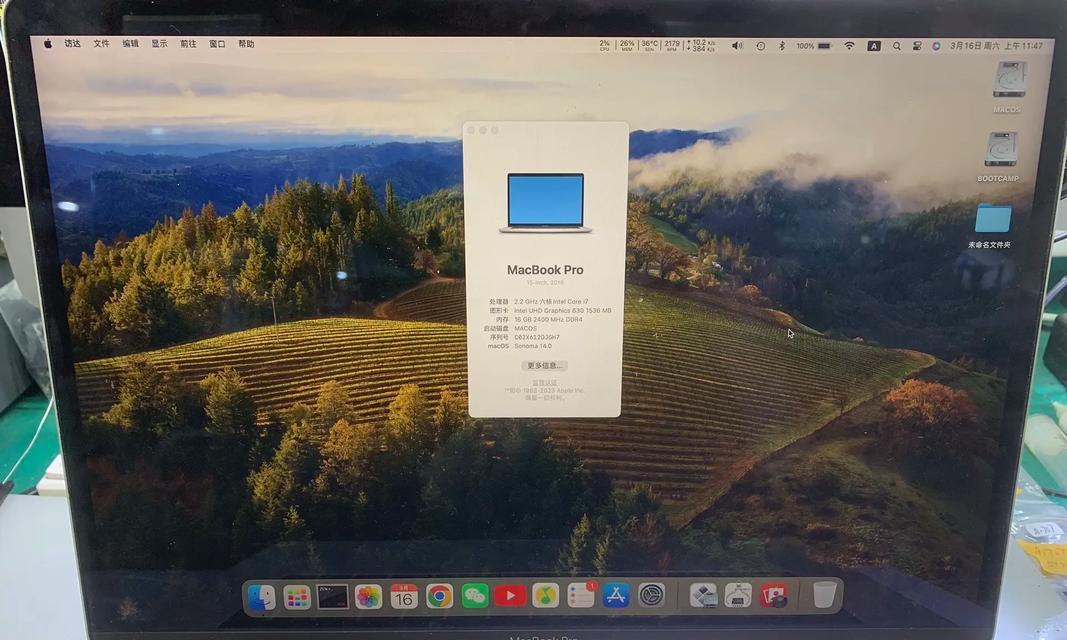Activate Siri from the menu bar
Image resolution: width=1067 pixels, height=640 pixels.
tap(936, 46)
